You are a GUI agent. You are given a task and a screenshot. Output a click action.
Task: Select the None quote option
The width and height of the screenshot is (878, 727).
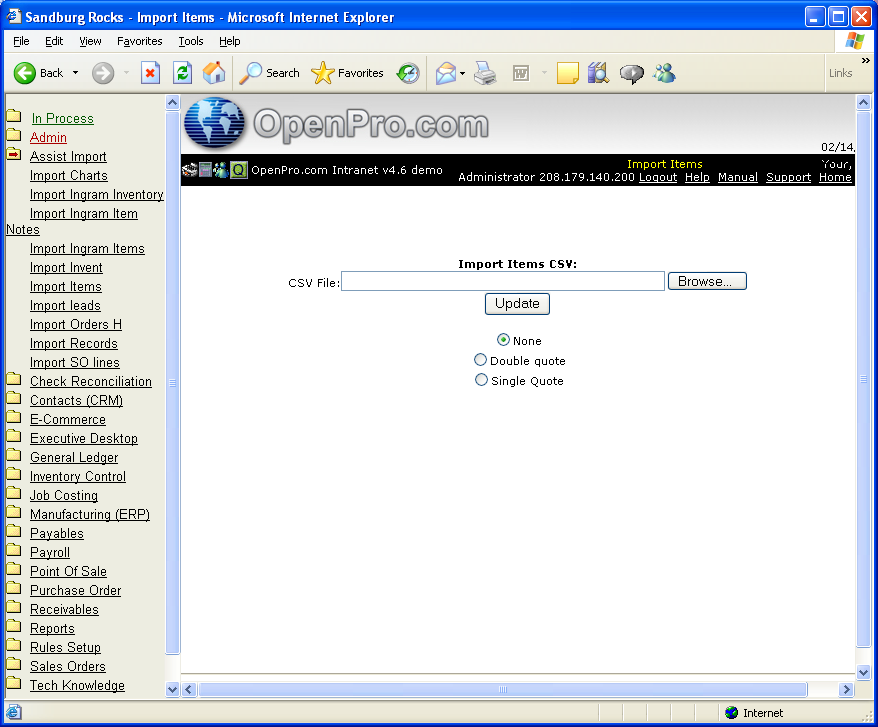[x=503, y=340]
